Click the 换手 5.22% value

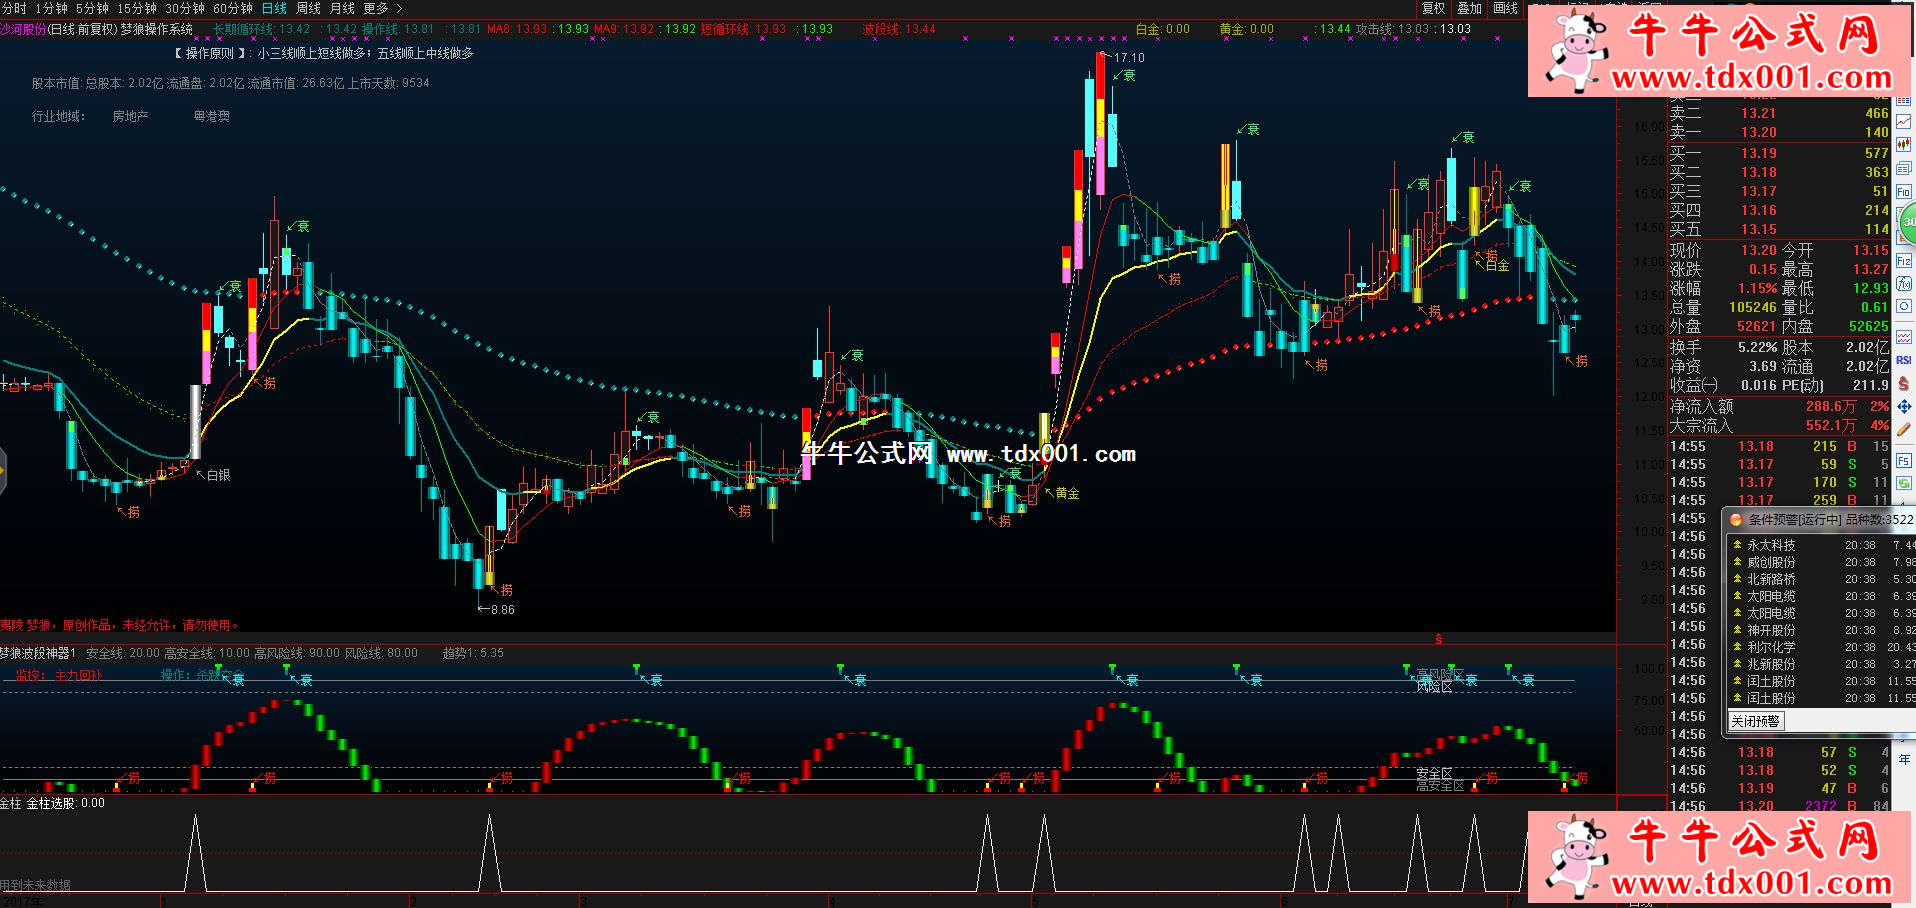click(1757, 347)
